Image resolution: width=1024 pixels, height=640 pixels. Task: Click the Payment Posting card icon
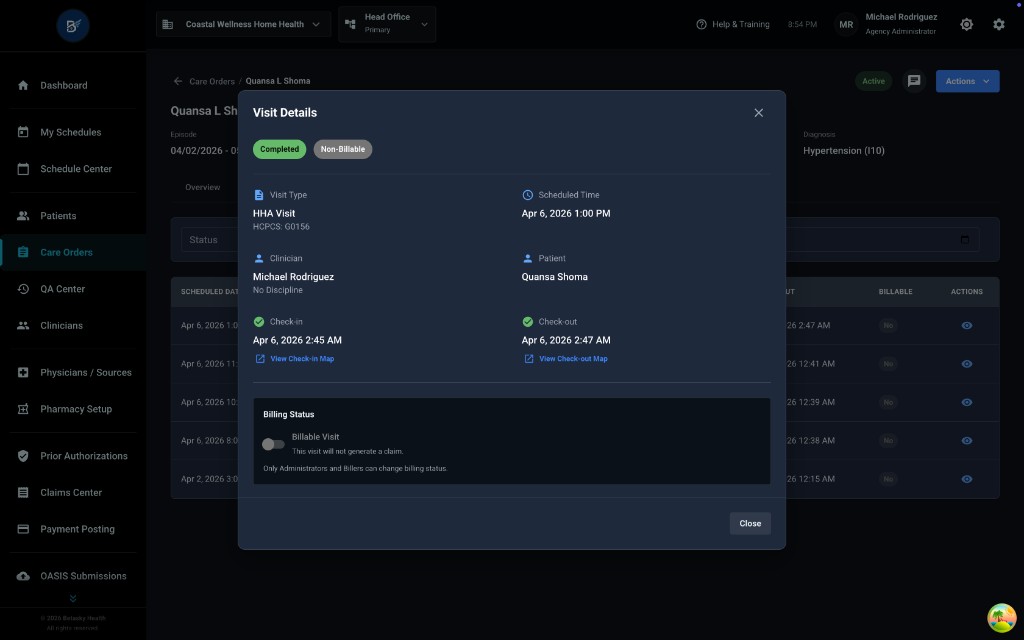(x=23, y=530)
